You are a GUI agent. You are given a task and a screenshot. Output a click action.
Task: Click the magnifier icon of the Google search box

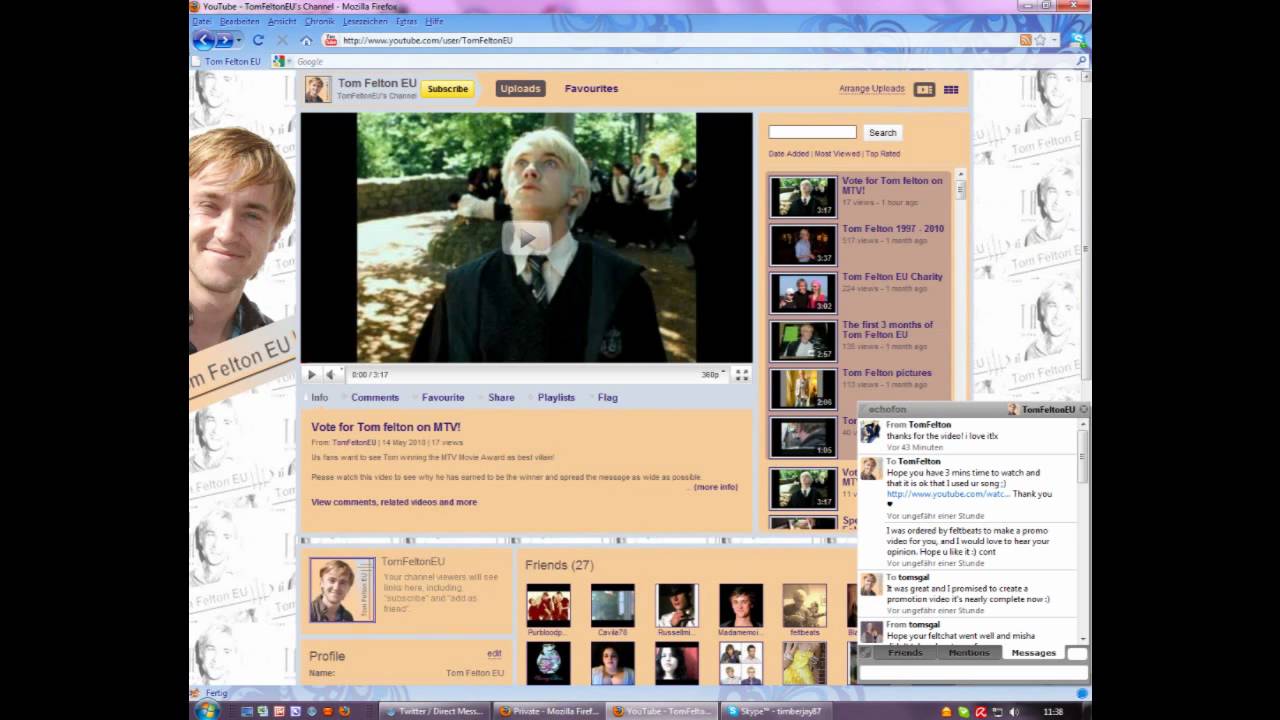[1081, 61]
